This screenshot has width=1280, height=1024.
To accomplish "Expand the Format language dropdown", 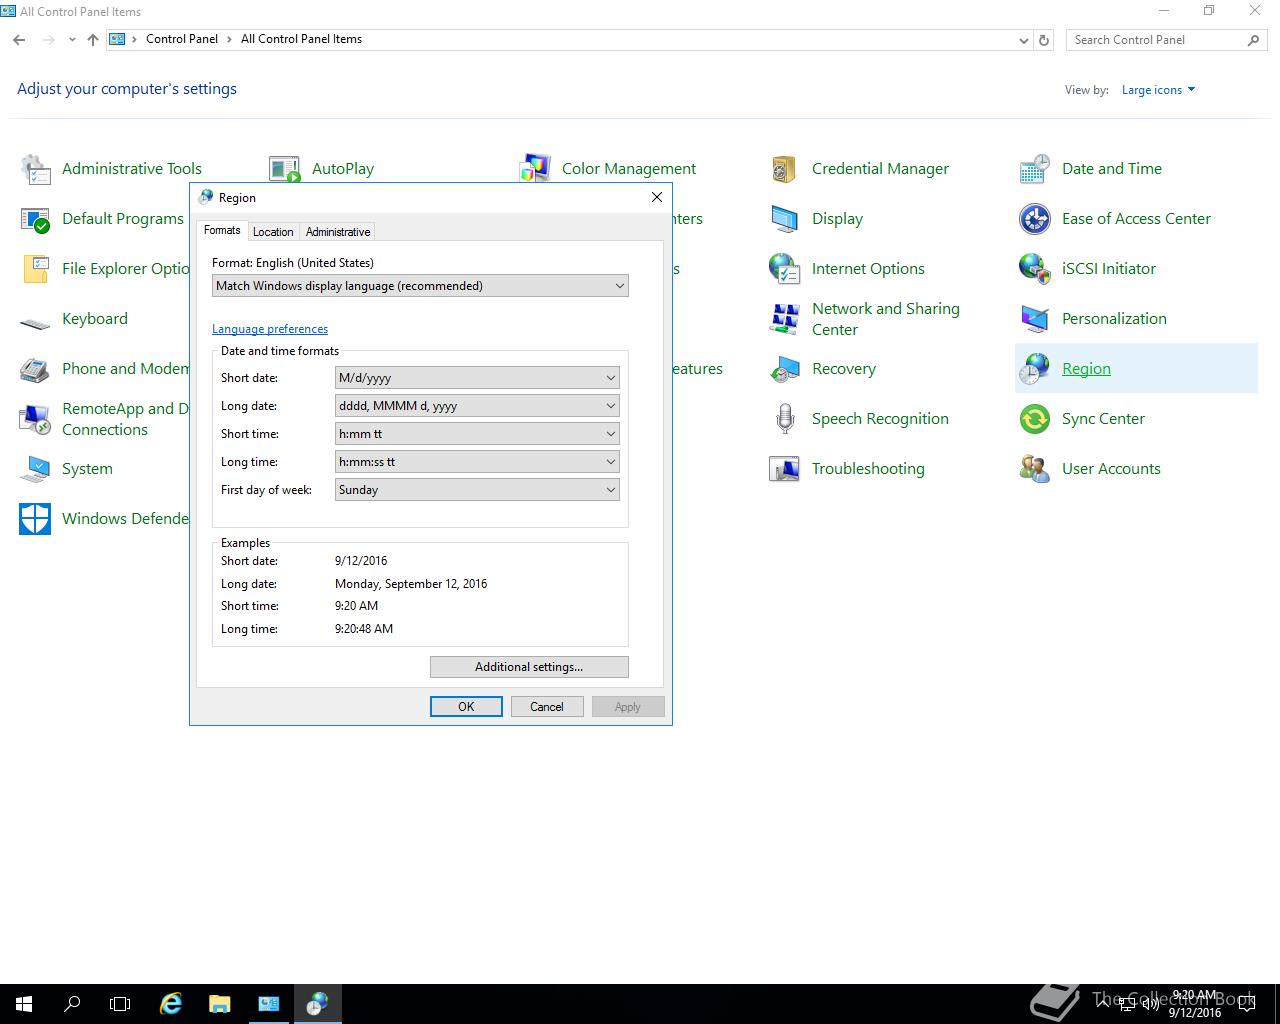I will coord(420,286).
